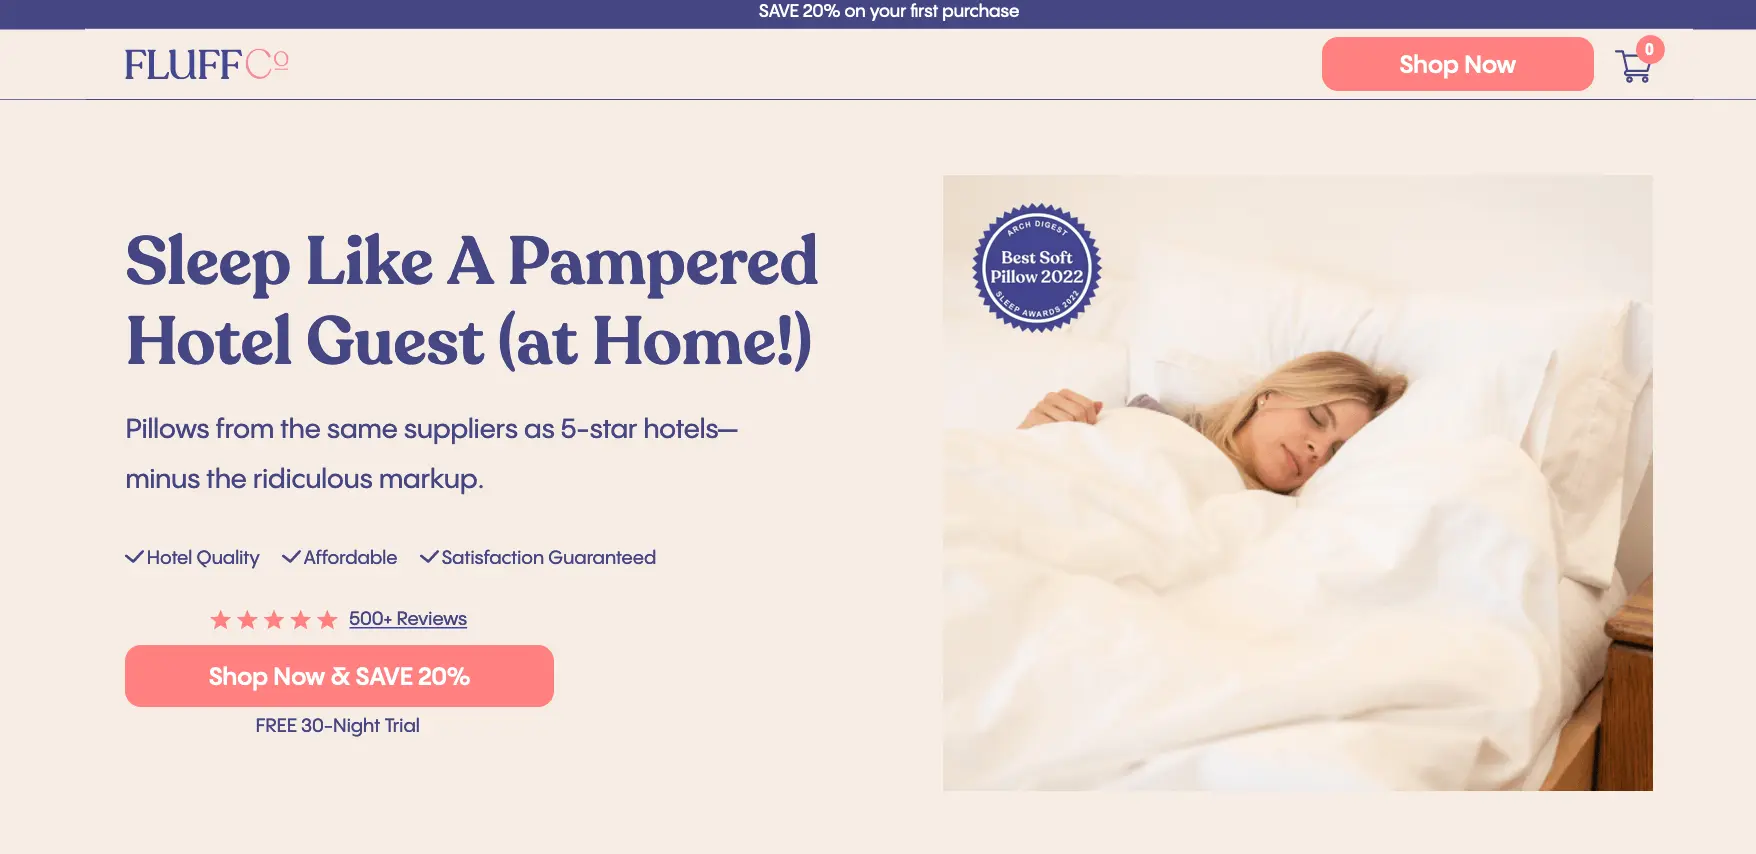The height and width of the screenshot is (854, 1756).
Task: Click the FluffCo logo
Action: (207, 64)
